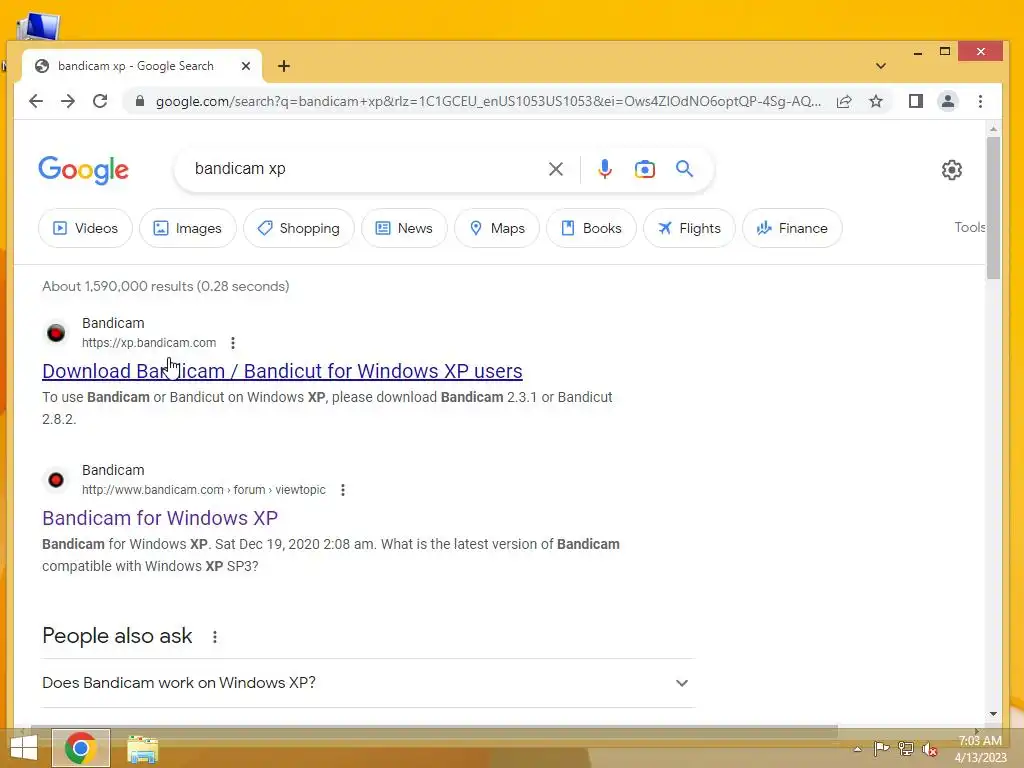Click the About 1,590,000 results text
1024x768 pixels.
(166, 286)
